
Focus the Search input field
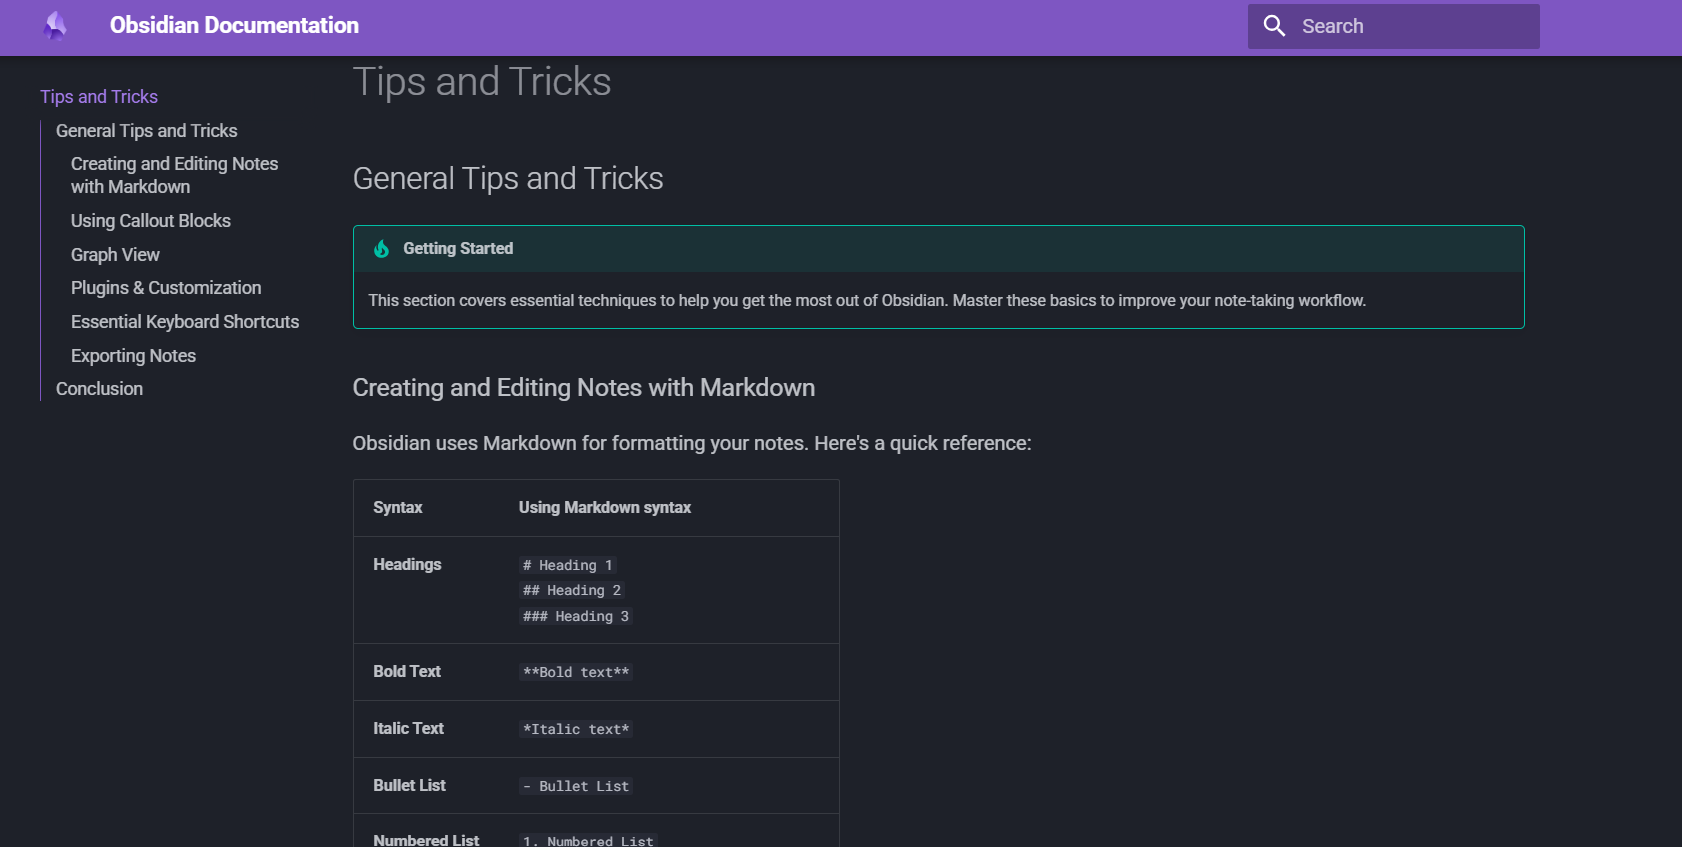(x=1393, y=26)
